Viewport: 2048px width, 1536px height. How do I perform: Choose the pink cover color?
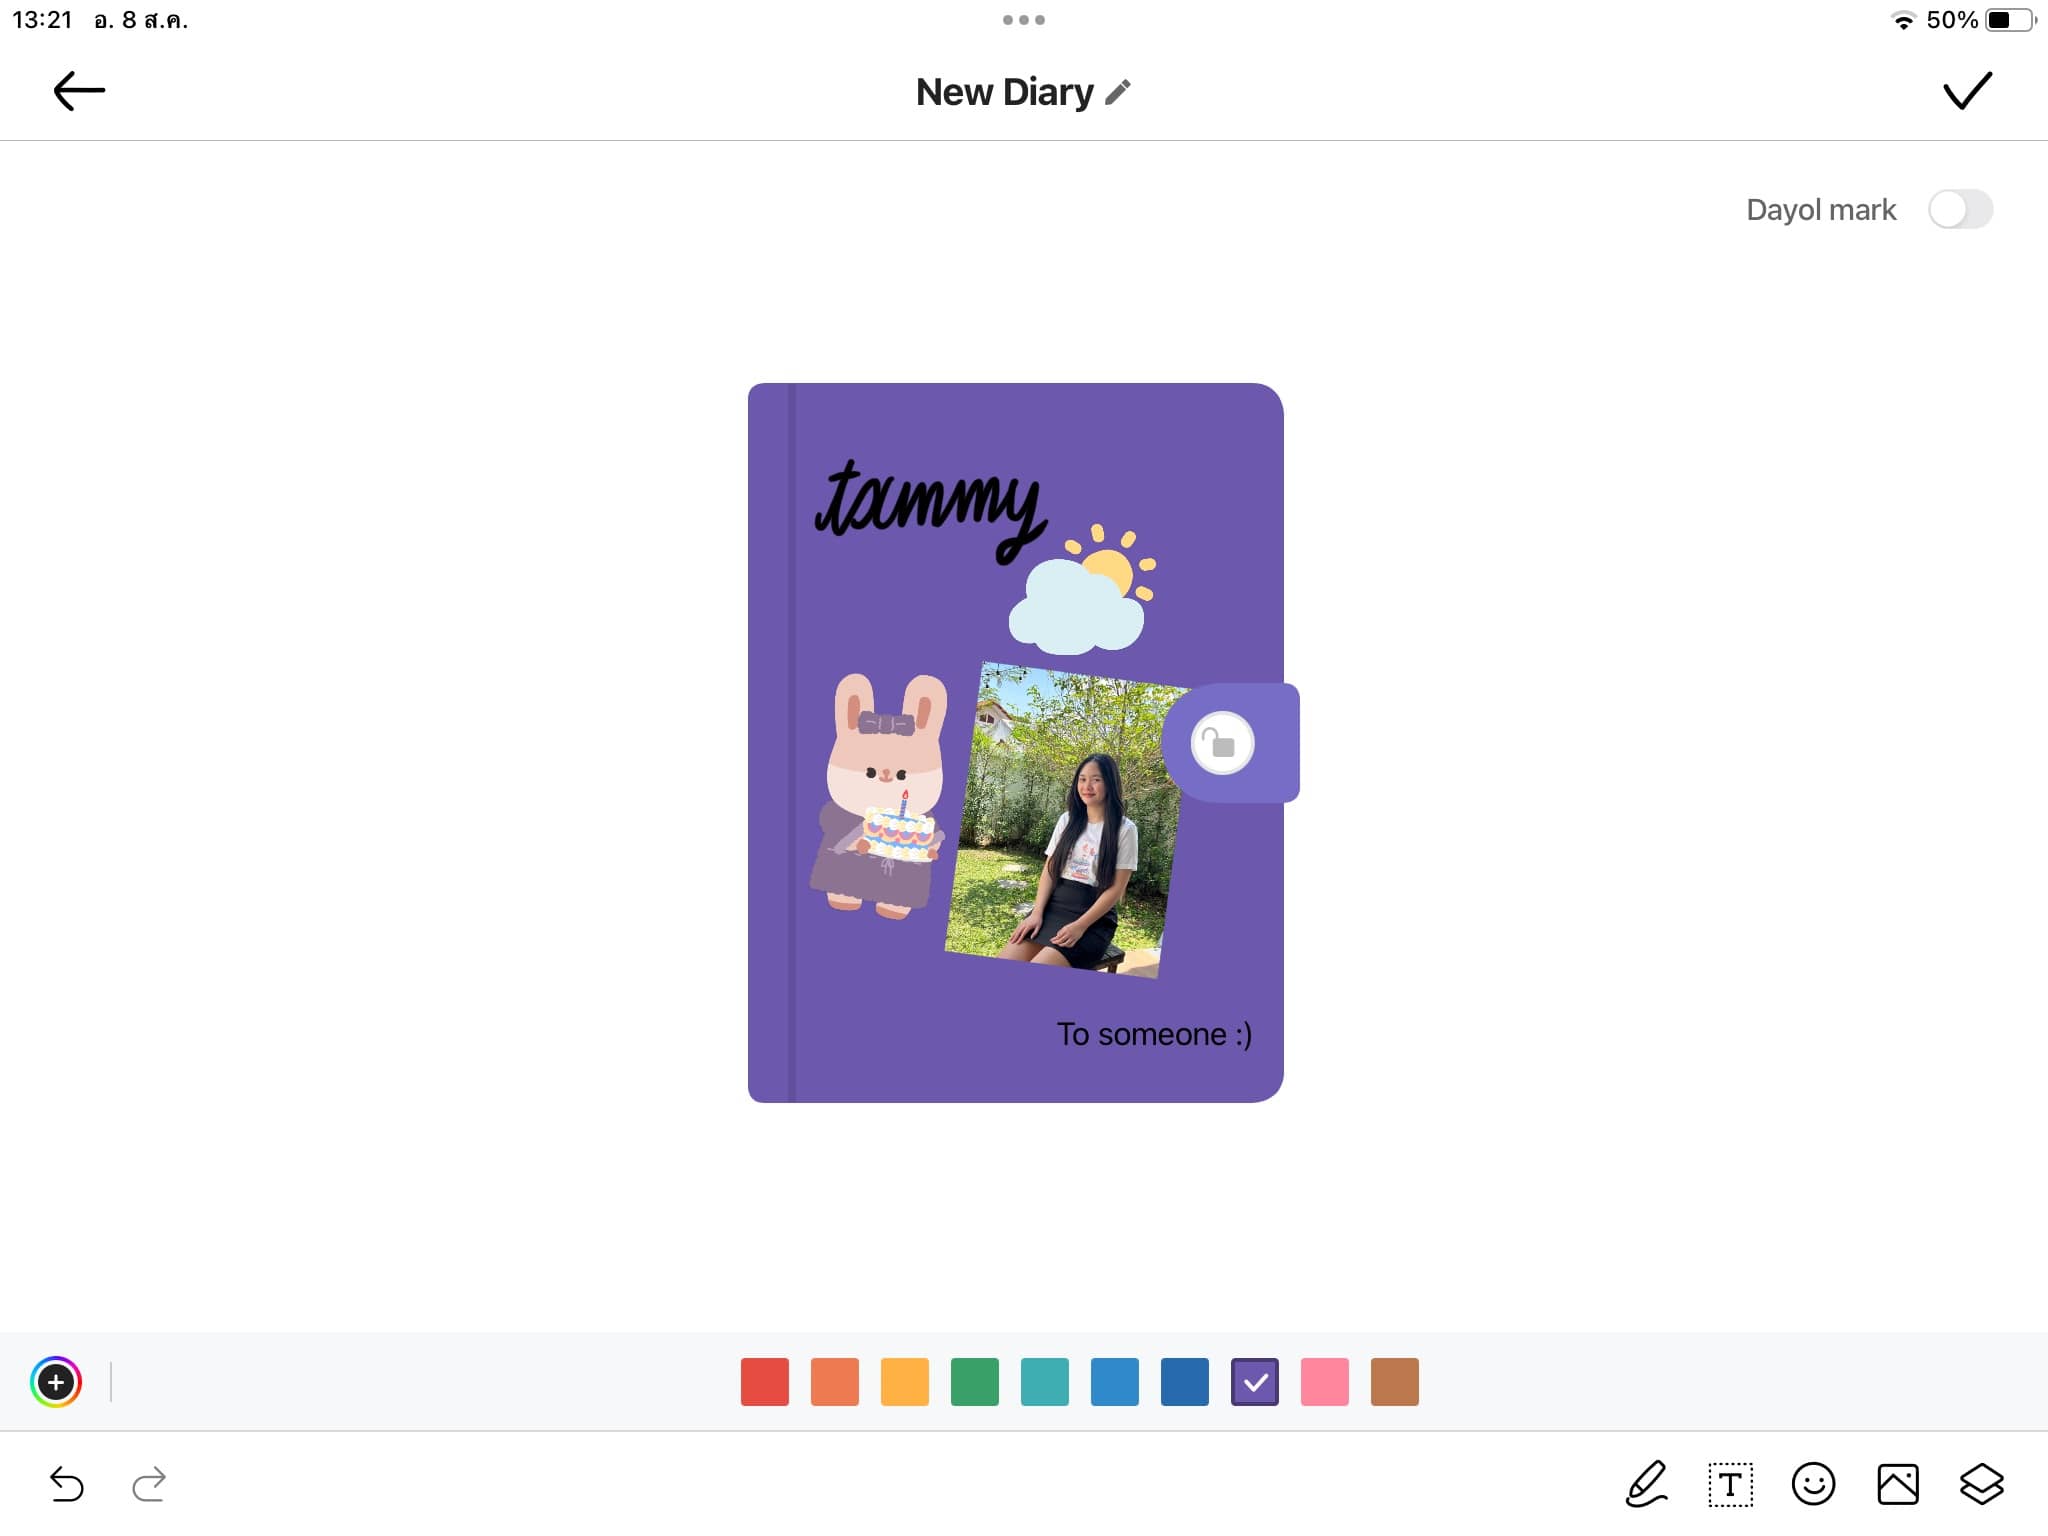click(x=1325, y=1382)
